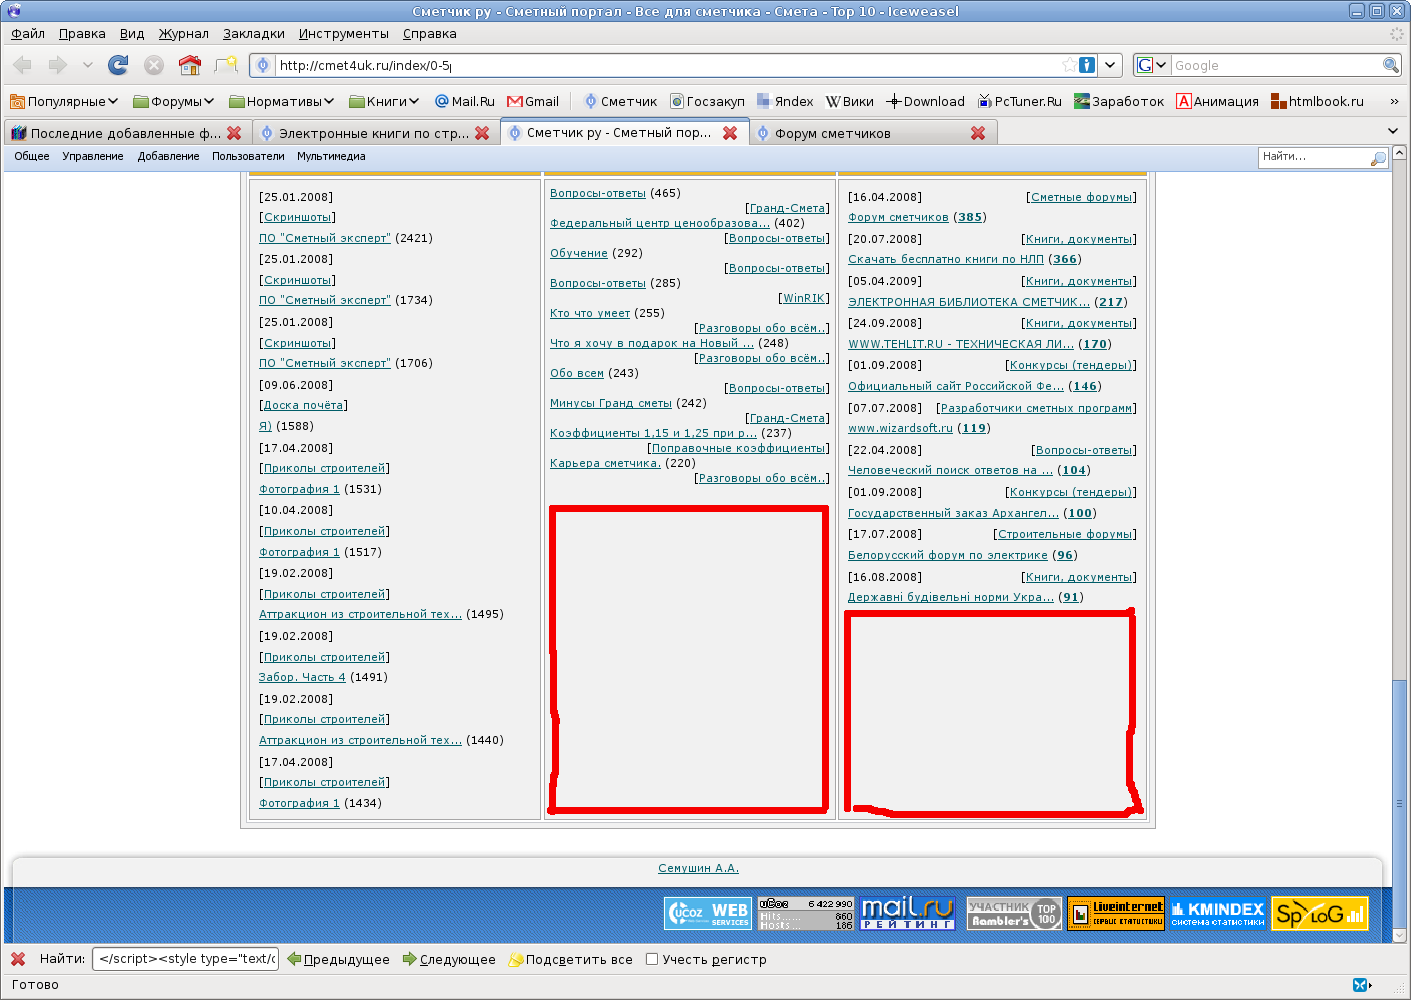Click the Предыдущее find button

338,959
